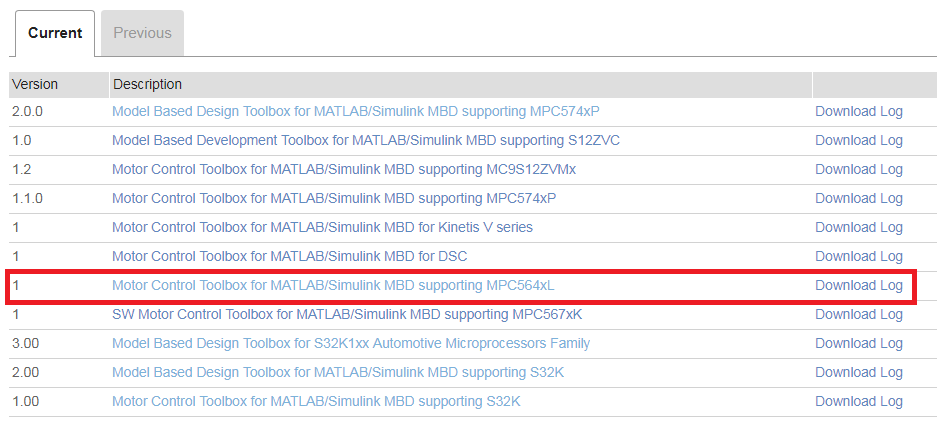Viewport: 943px width, 447px height.
Task: Open Motor Control Toolbox MPC564xL link
Action: coord(332,285)
